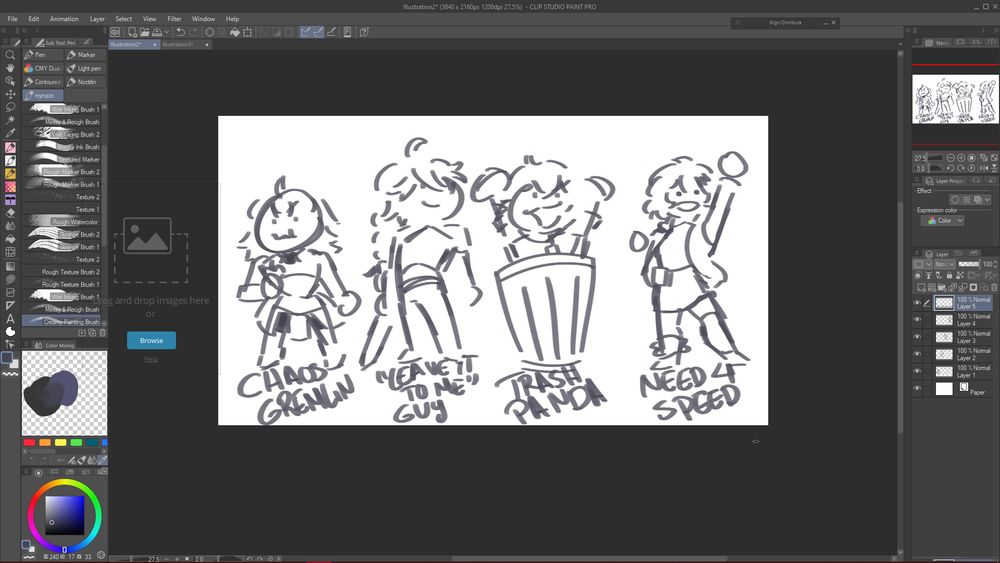Select the Fill bucket tool

coord(10,238)
